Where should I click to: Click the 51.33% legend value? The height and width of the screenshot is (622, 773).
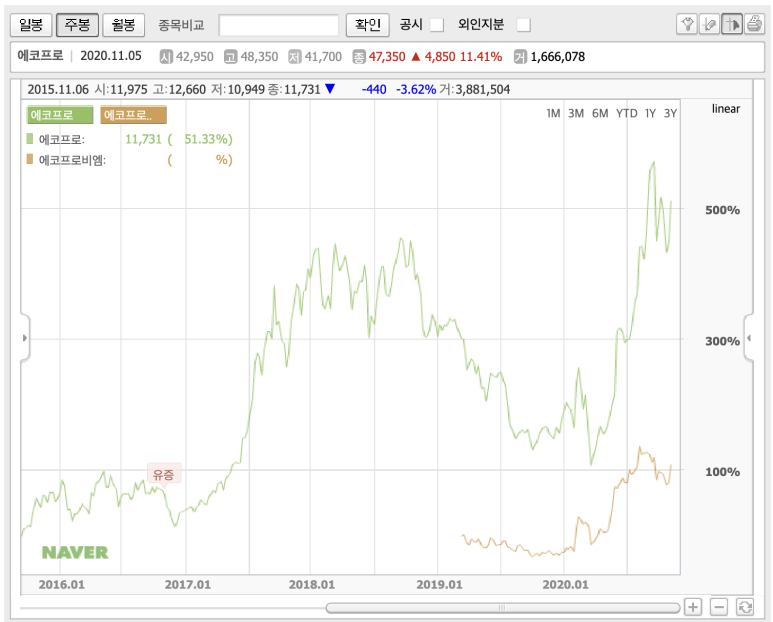[206, 139]
